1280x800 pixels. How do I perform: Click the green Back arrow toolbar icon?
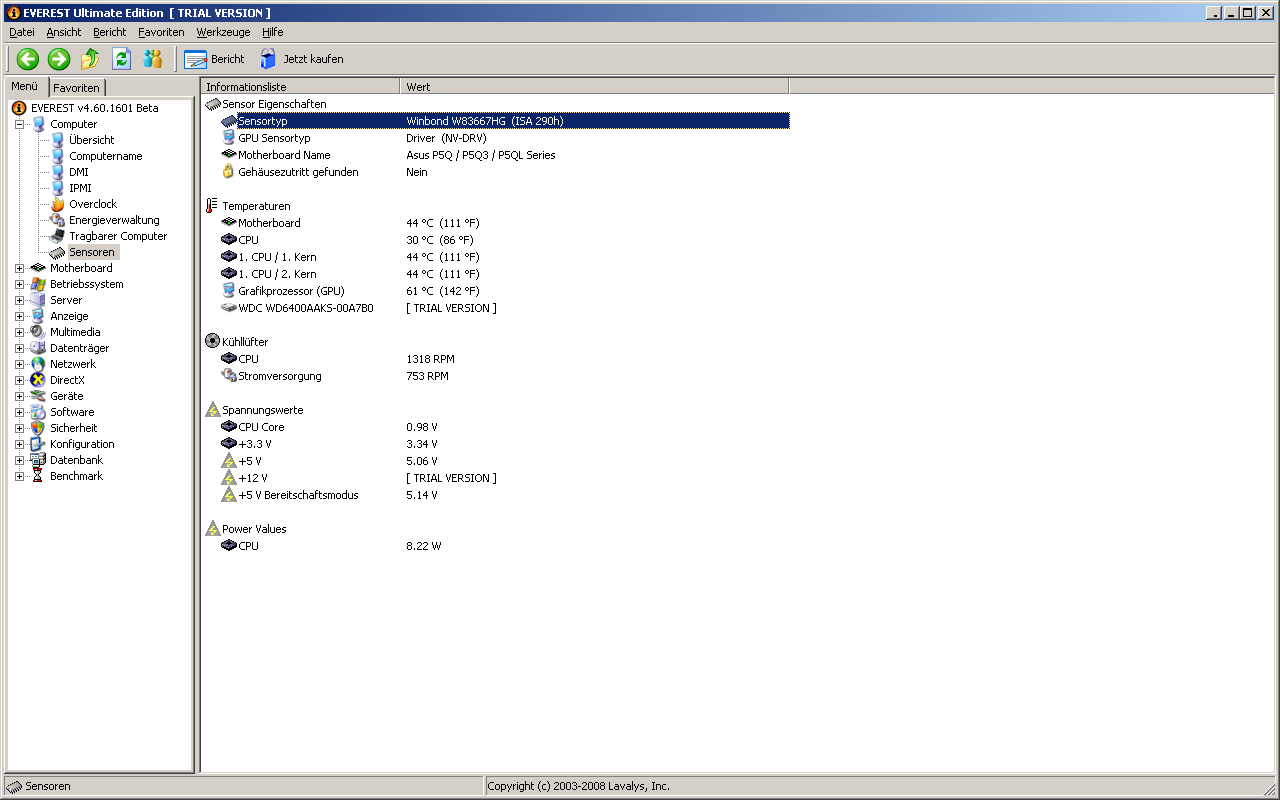pyautogui.click(x=28, y=59)
